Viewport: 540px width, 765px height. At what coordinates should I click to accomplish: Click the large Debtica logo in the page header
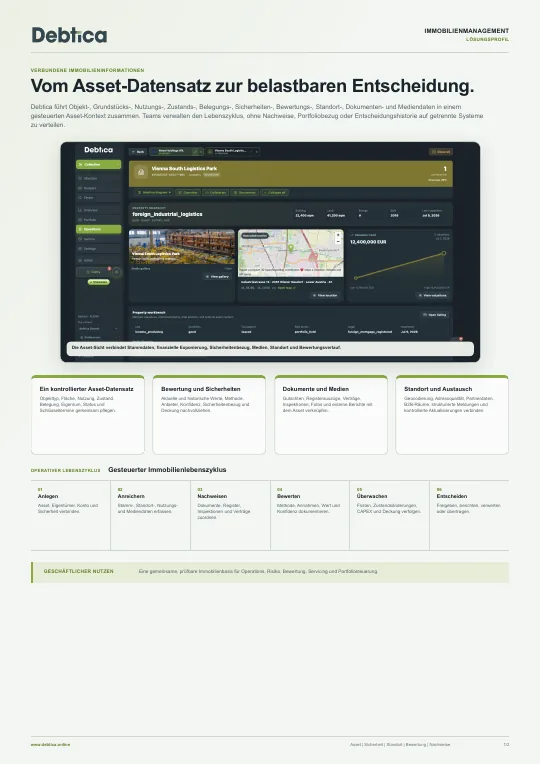tap(69, 35)
